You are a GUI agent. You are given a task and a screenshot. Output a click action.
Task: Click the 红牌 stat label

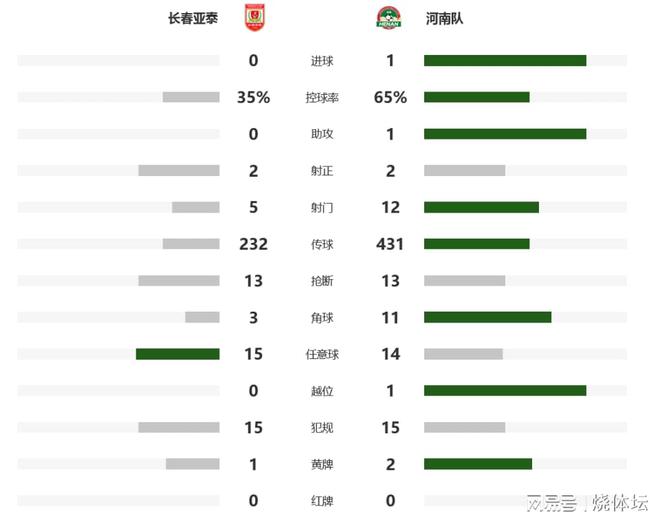[322, 501]
